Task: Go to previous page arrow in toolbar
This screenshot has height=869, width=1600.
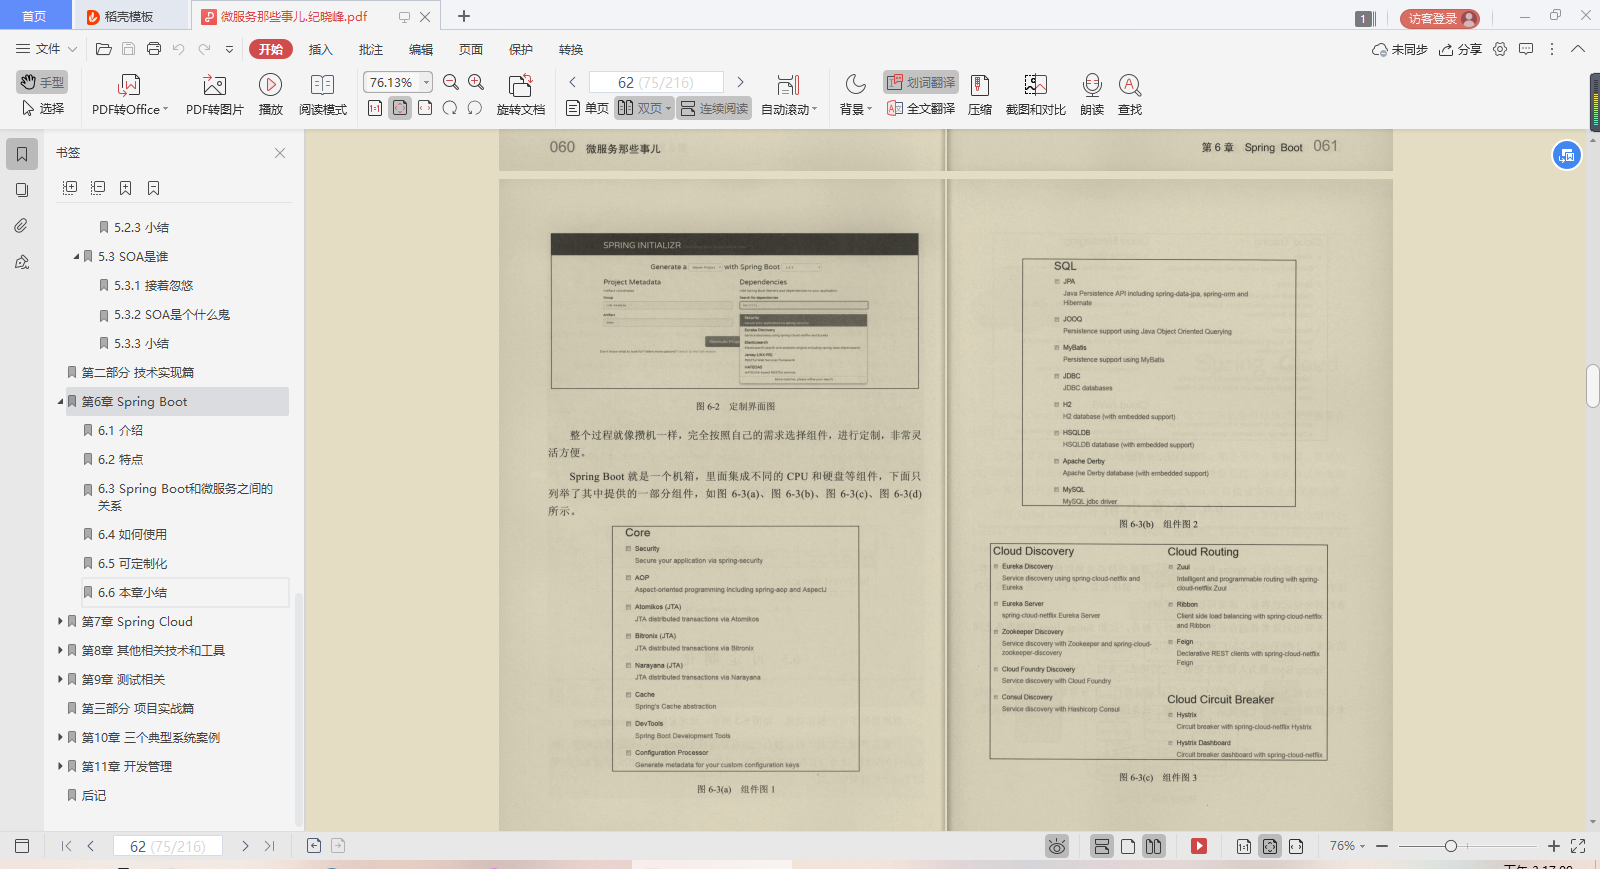Action: [x=572, y=82]
